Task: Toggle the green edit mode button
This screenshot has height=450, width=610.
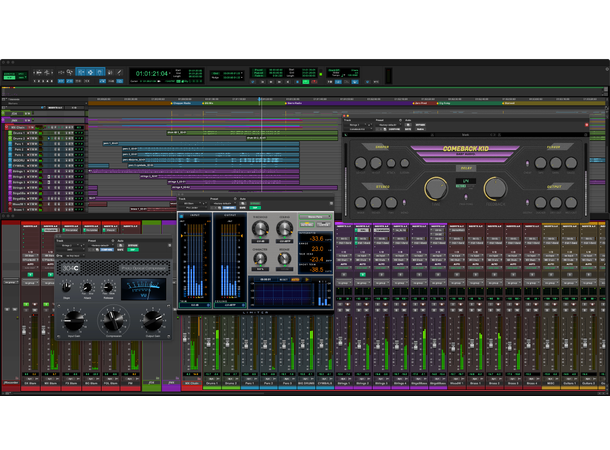Action: coord(9,77)
